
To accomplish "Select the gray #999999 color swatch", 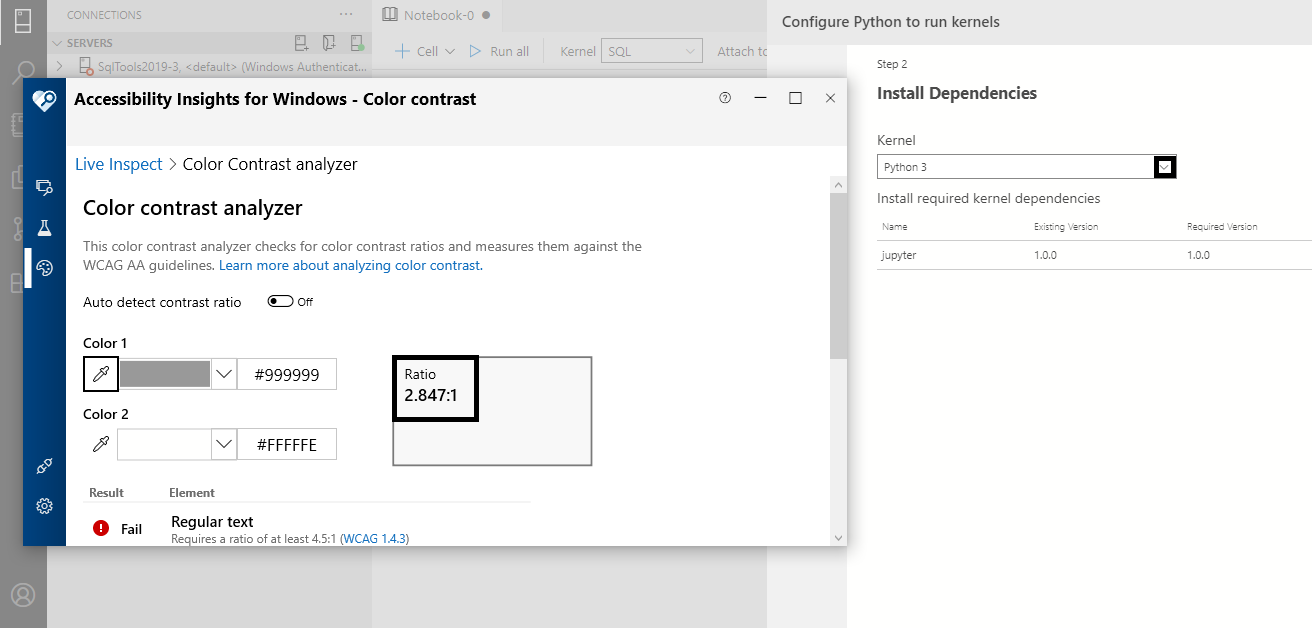I will (x=167, y=374).
